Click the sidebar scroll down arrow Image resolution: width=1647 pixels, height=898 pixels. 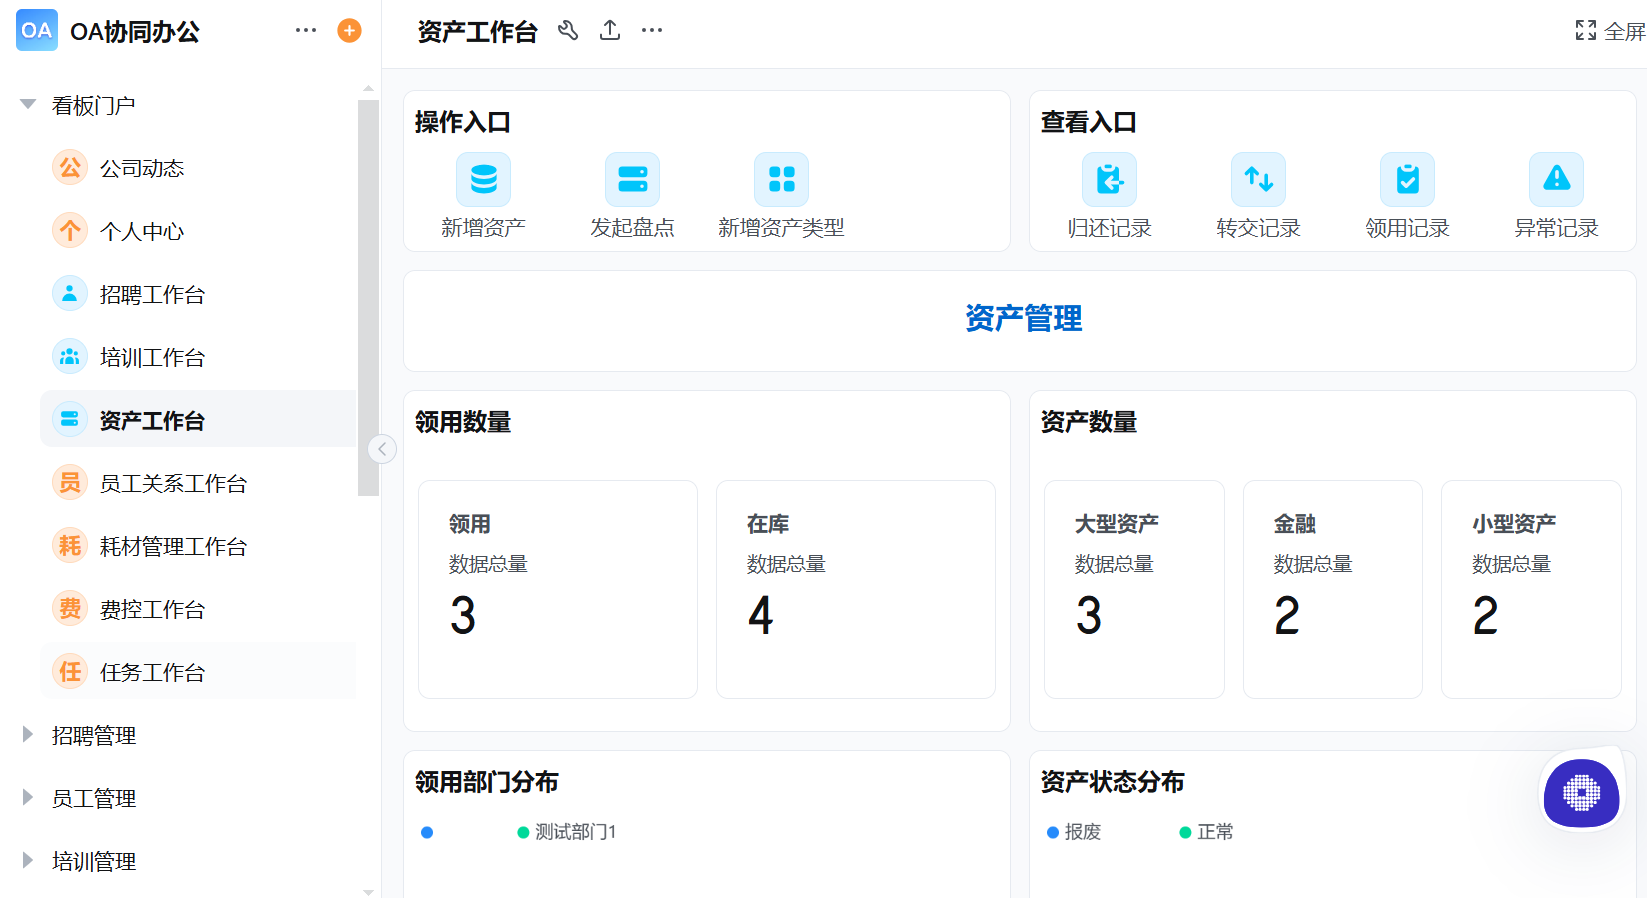(x=368, y=891)
